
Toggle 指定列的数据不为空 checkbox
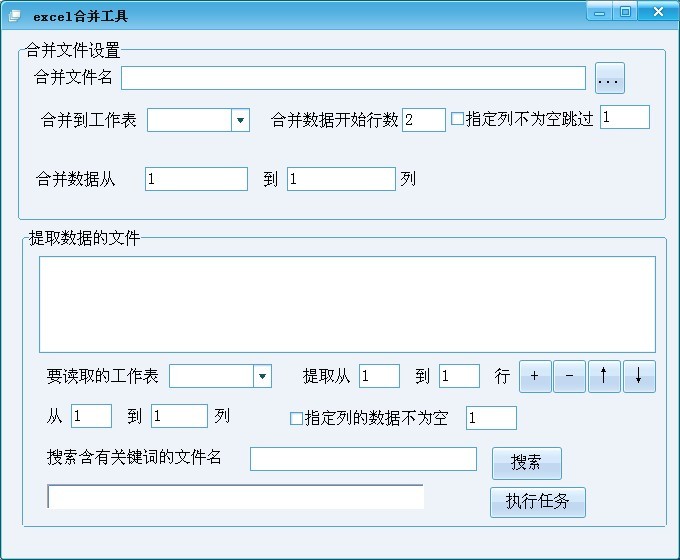(296, 419)
